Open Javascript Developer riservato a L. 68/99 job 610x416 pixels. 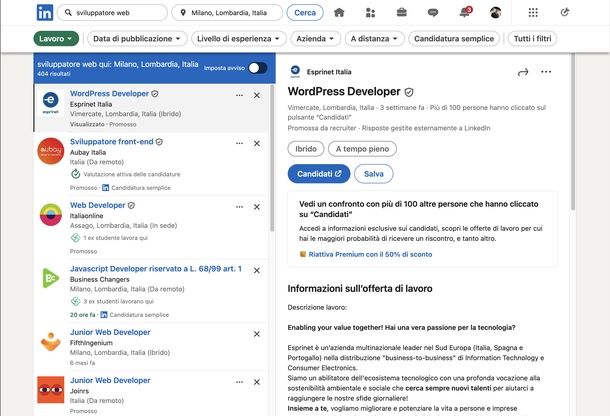tap(156, 269)
